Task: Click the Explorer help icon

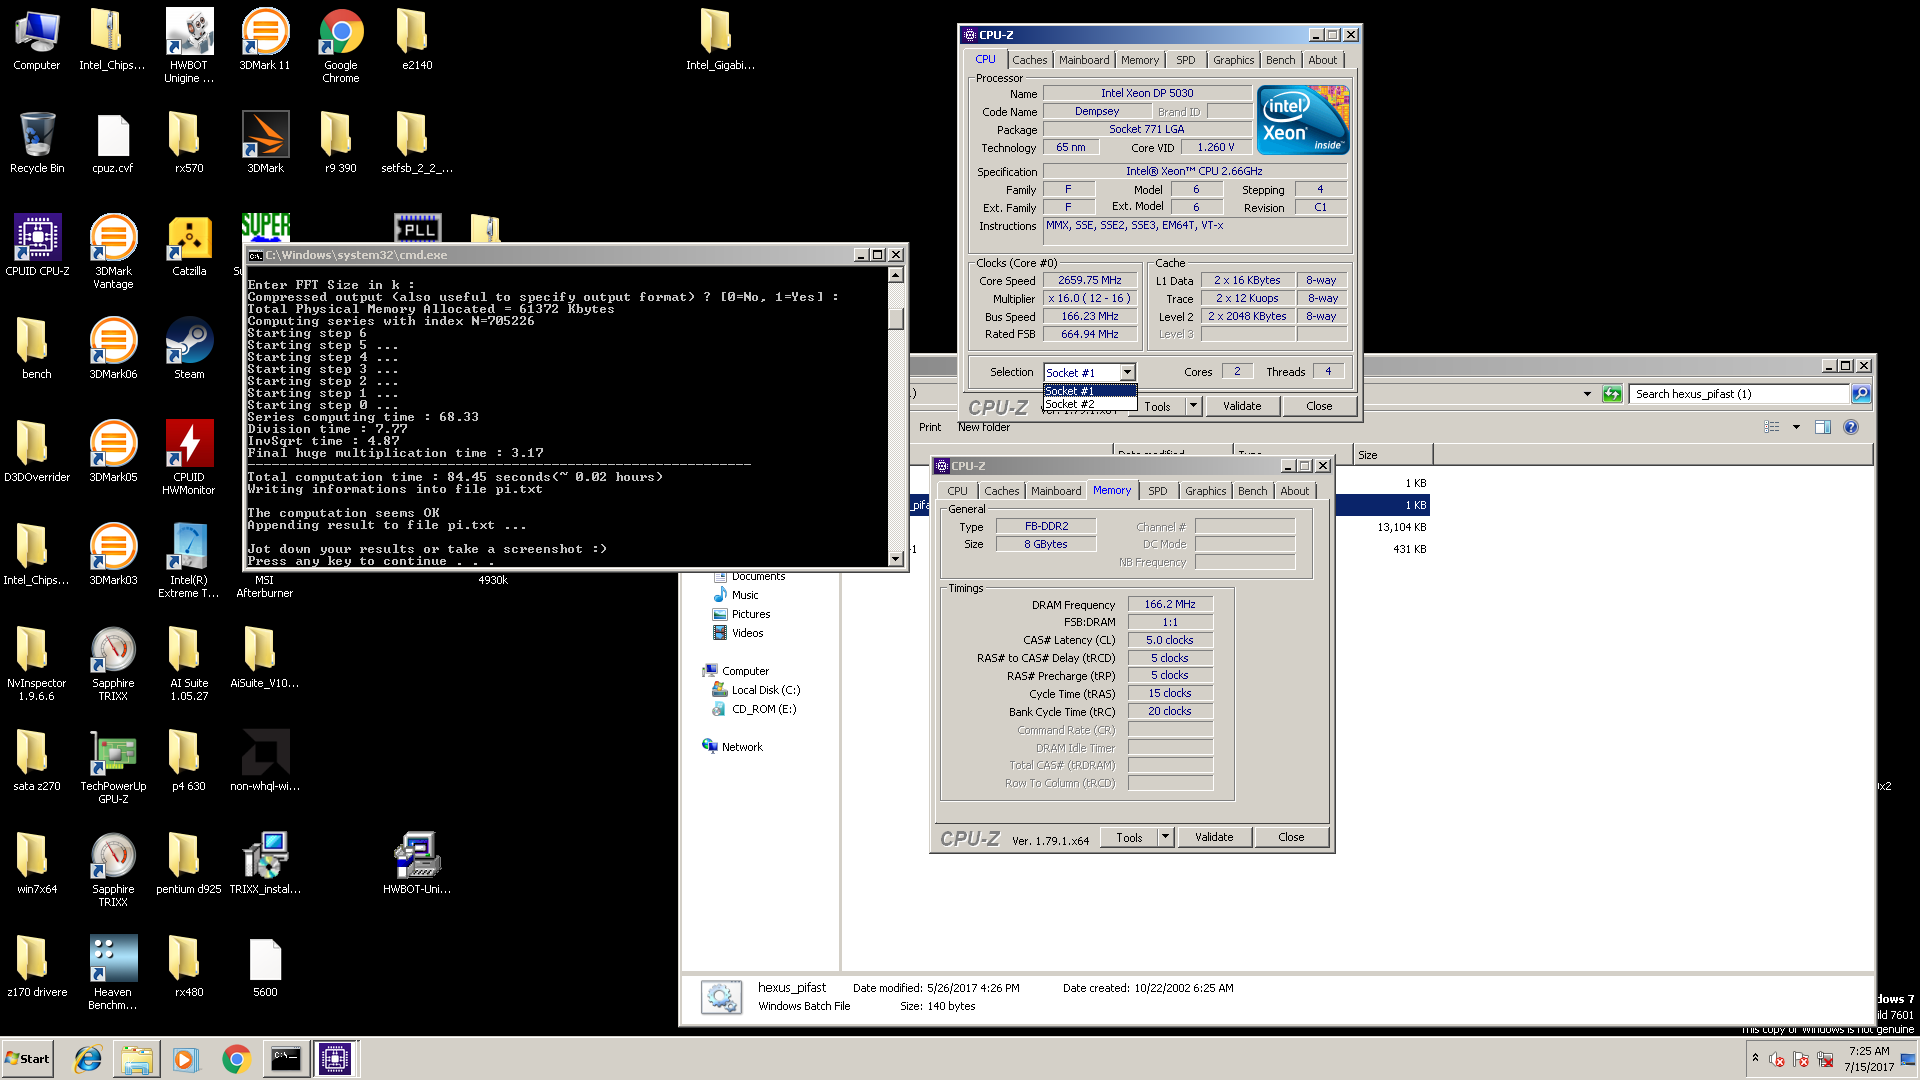Action: coord(1851,427)
